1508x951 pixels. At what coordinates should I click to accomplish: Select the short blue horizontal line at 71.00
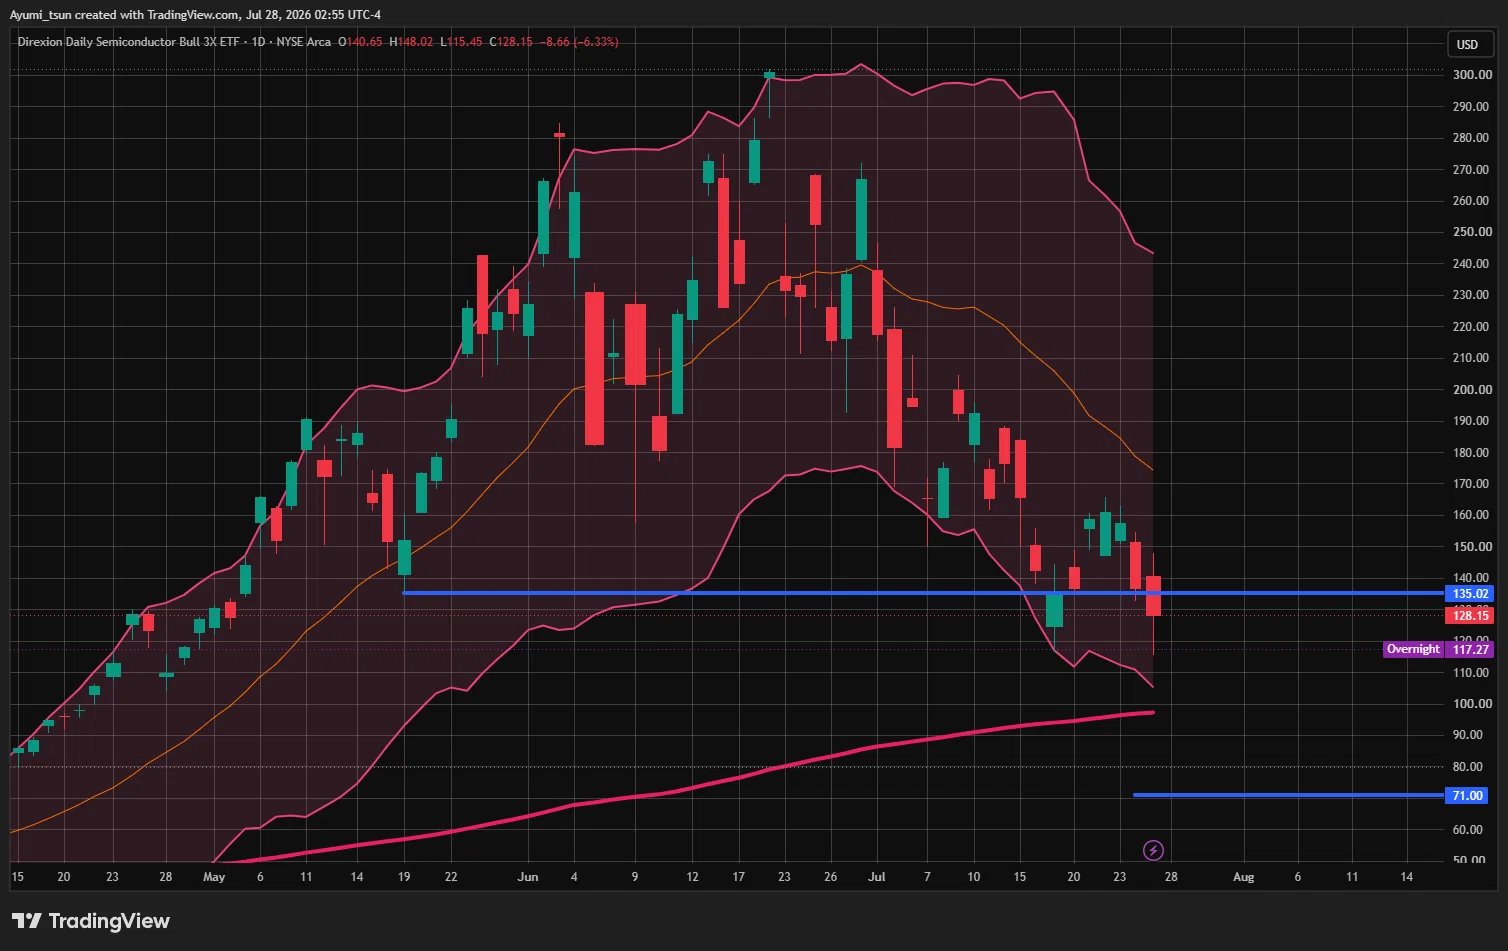[x=1289, y=795]
